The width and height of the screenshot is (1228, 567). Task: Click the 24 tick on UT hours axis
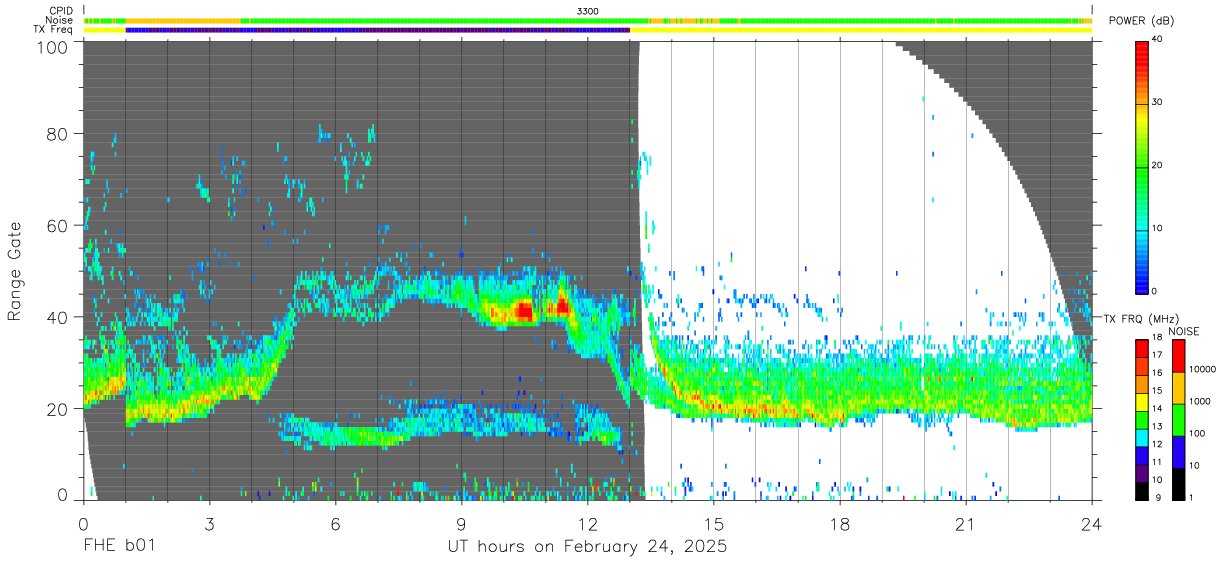[1091, 523]
